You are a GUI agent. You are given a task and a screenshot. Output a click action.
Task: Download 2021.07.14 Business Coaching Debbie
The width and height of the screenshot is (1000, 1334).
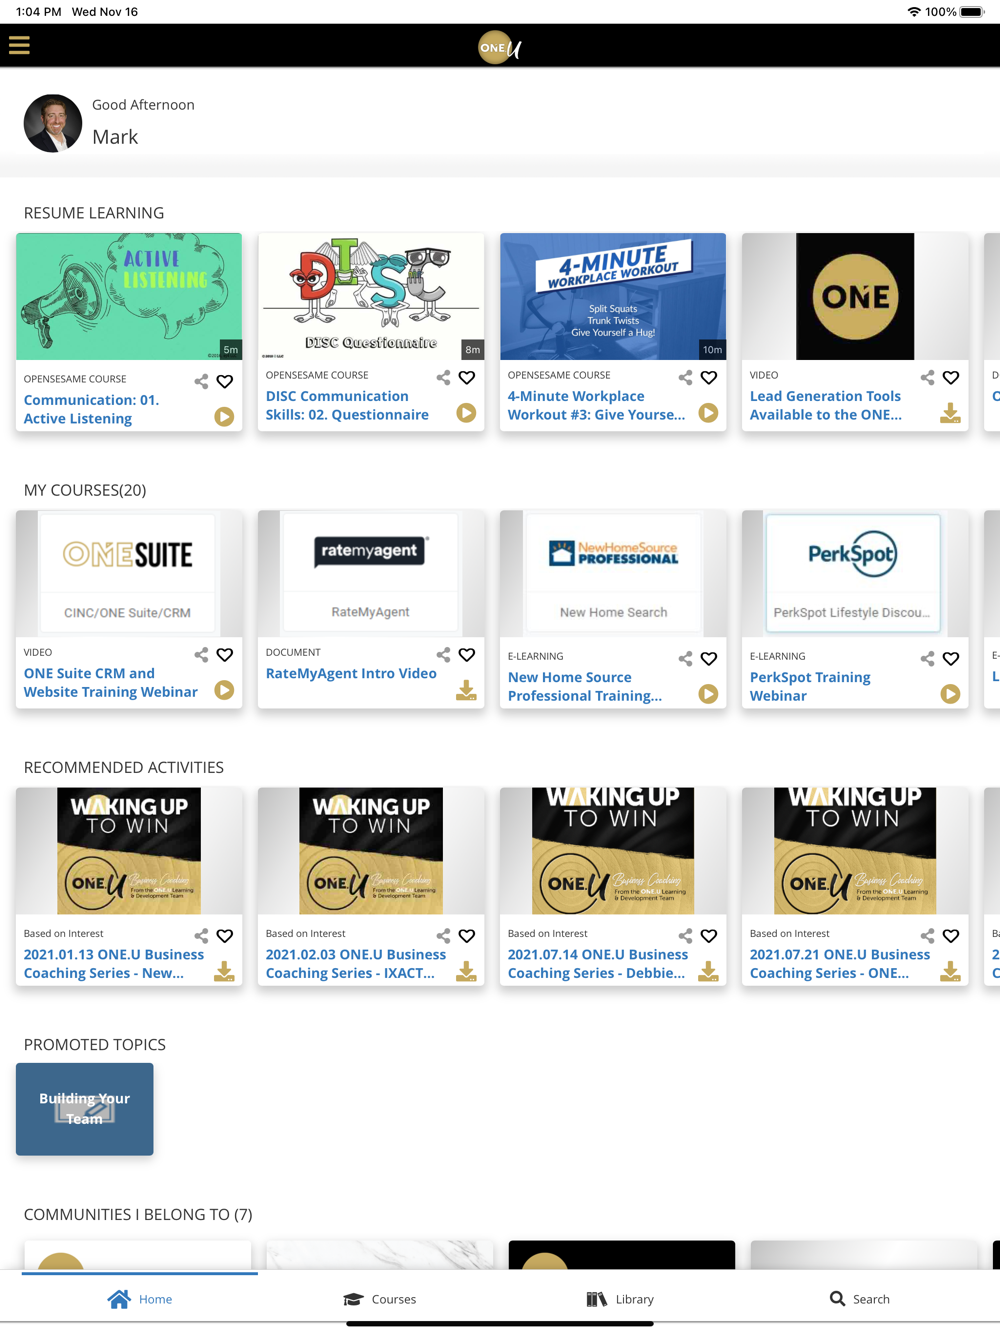click(708, 971)
